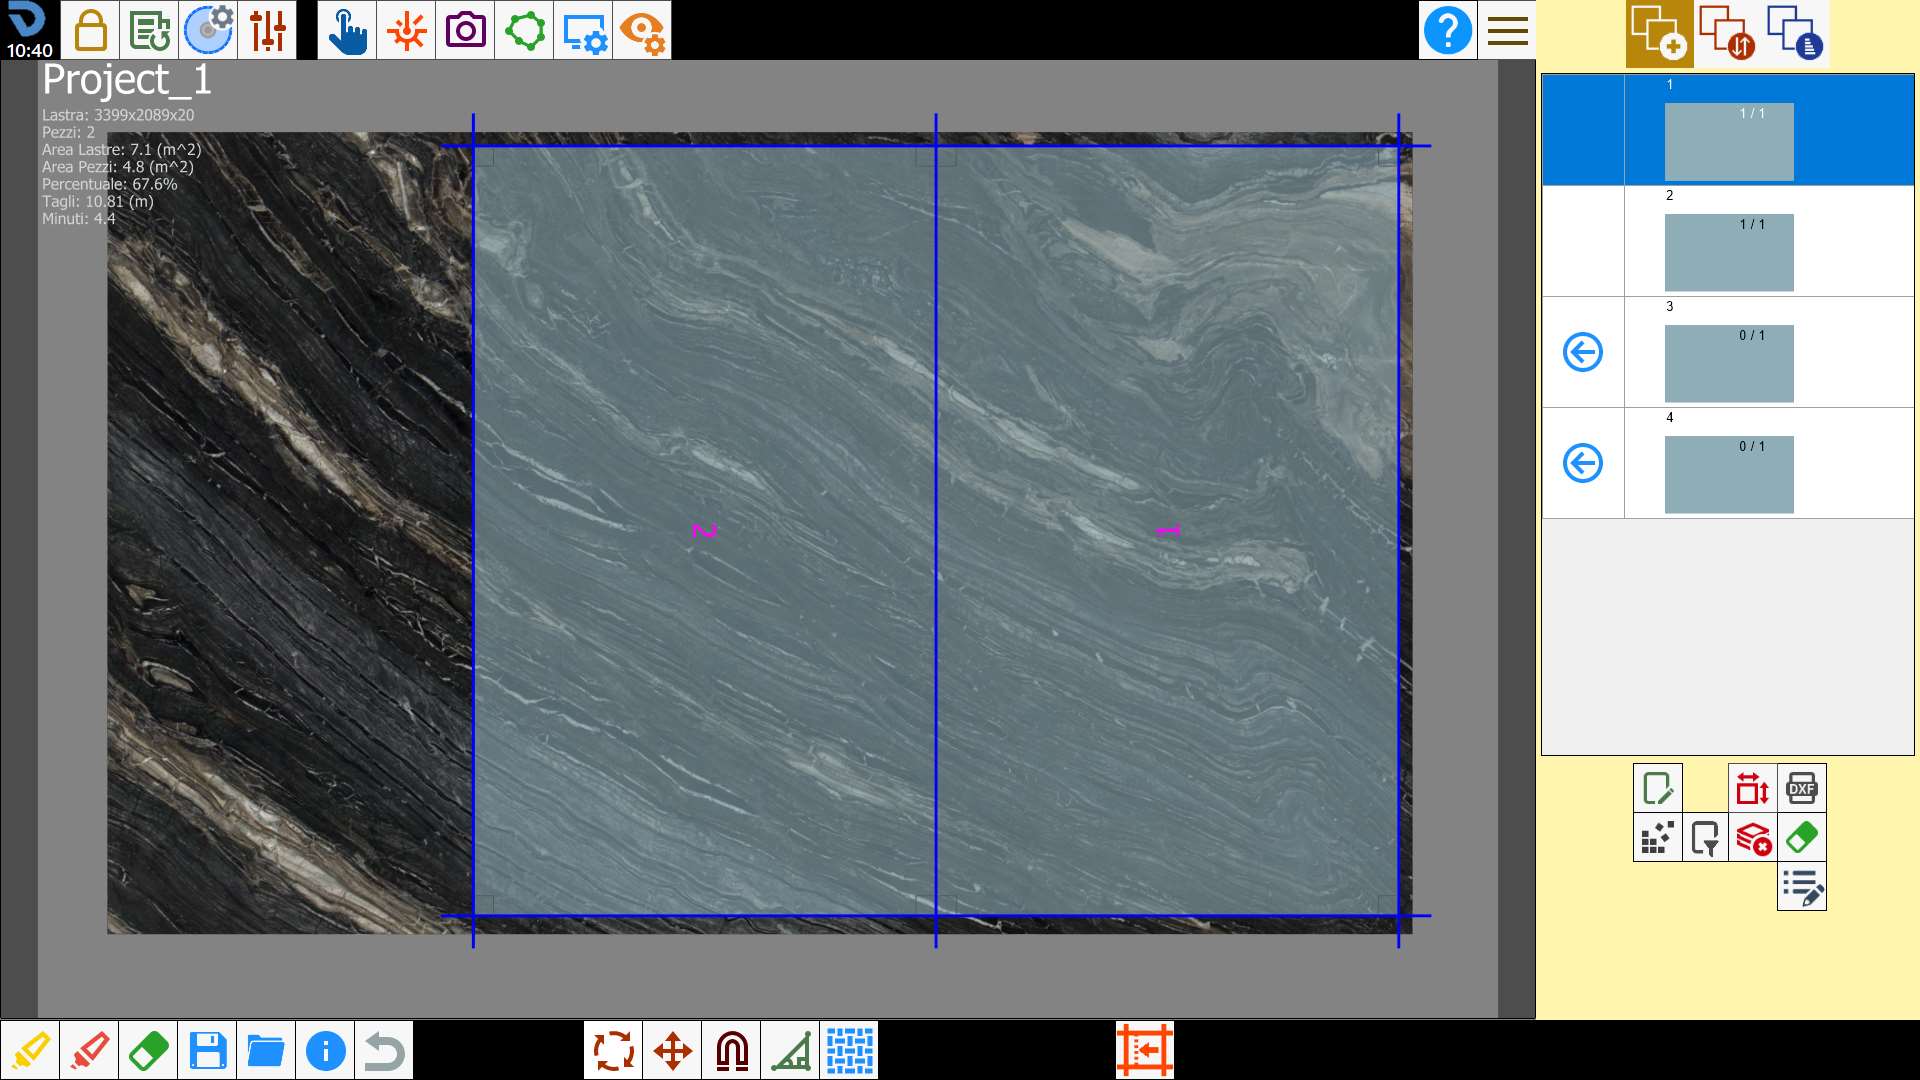Viewport: 1920px width, 1080px height.
Task: Select the blue hand touch tool
Action: (347, 30)
